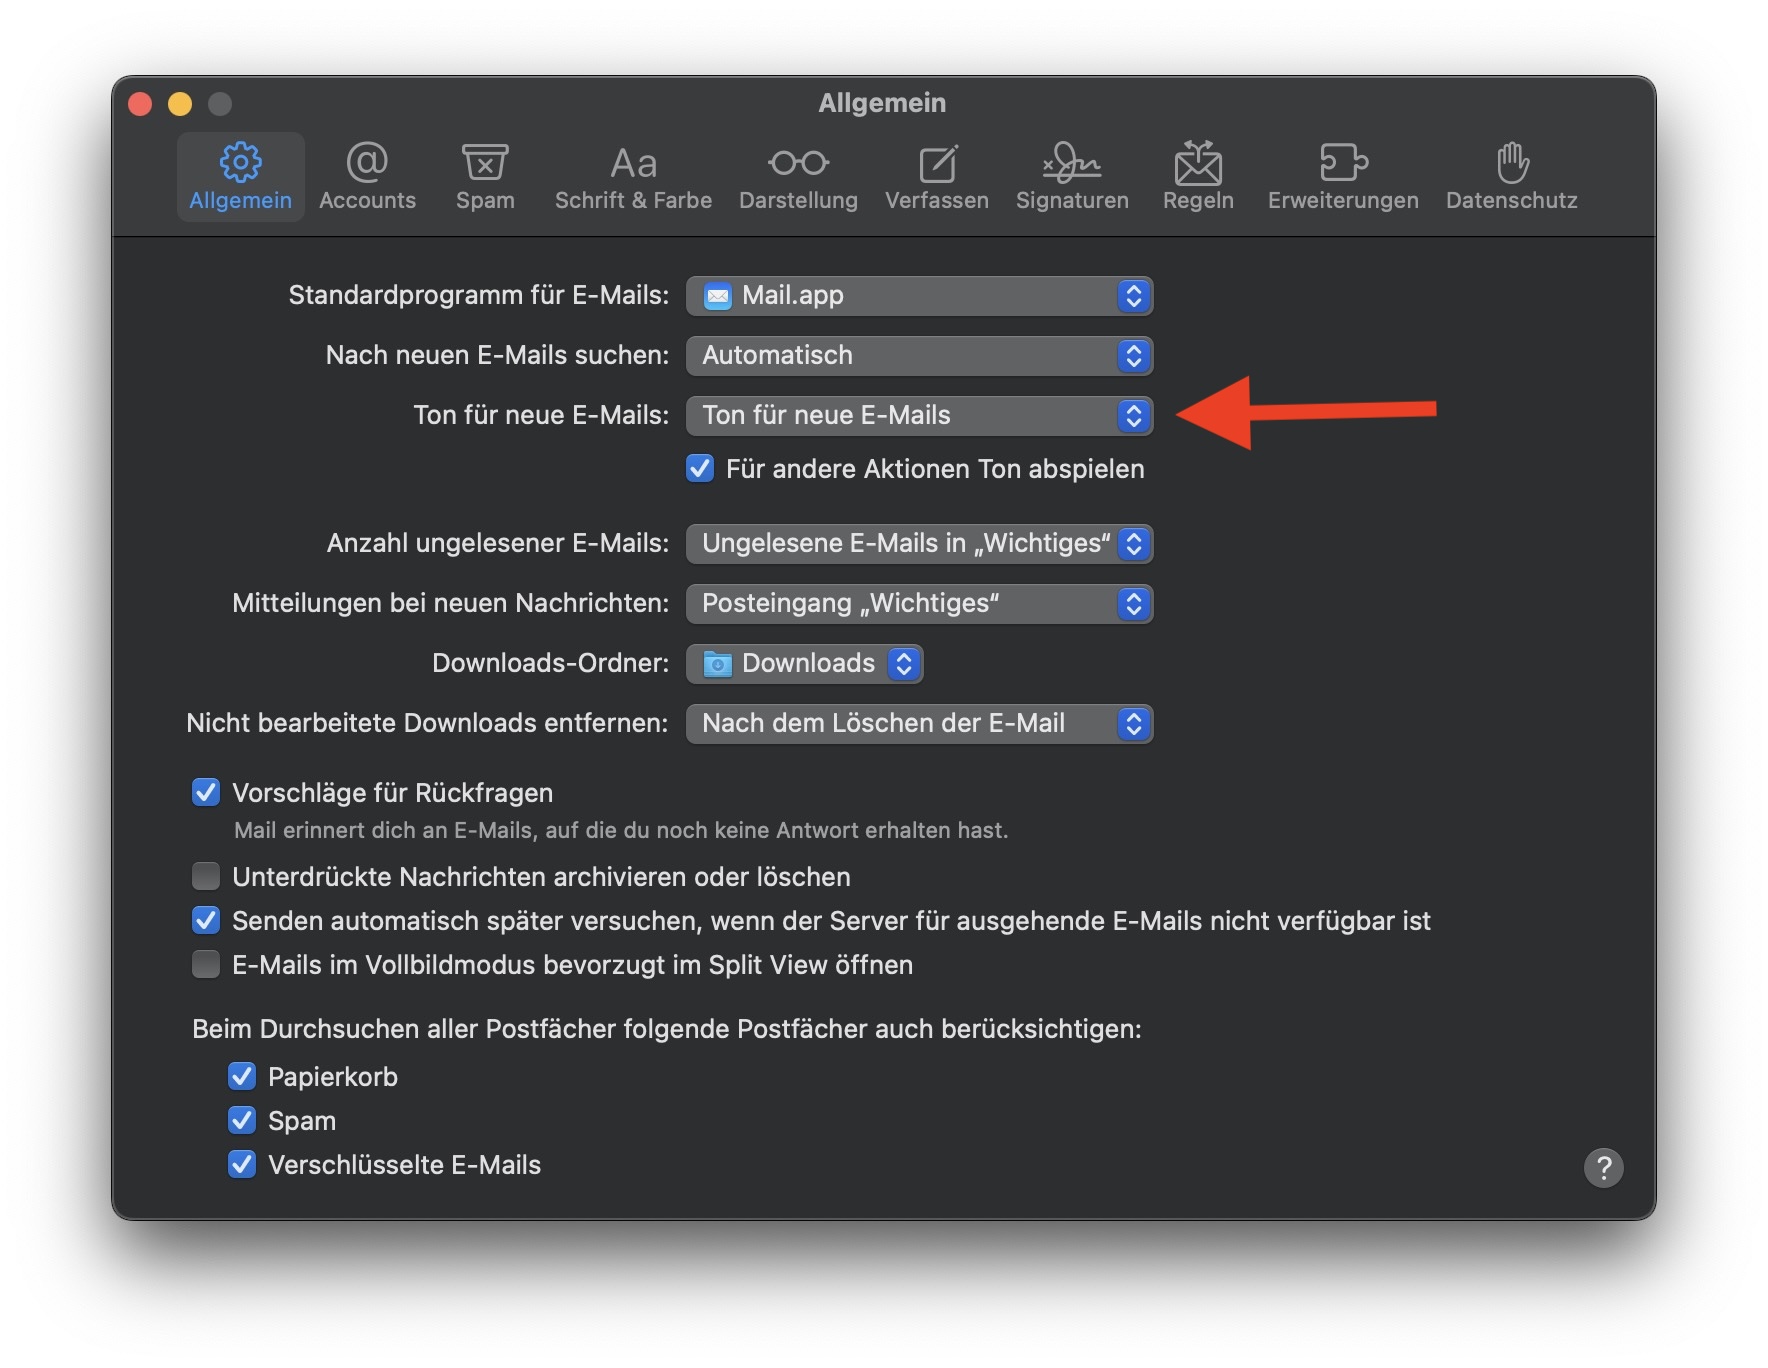
Task: Open the Ton für neue E-Mails dropdown
Action: click(919, 416)
